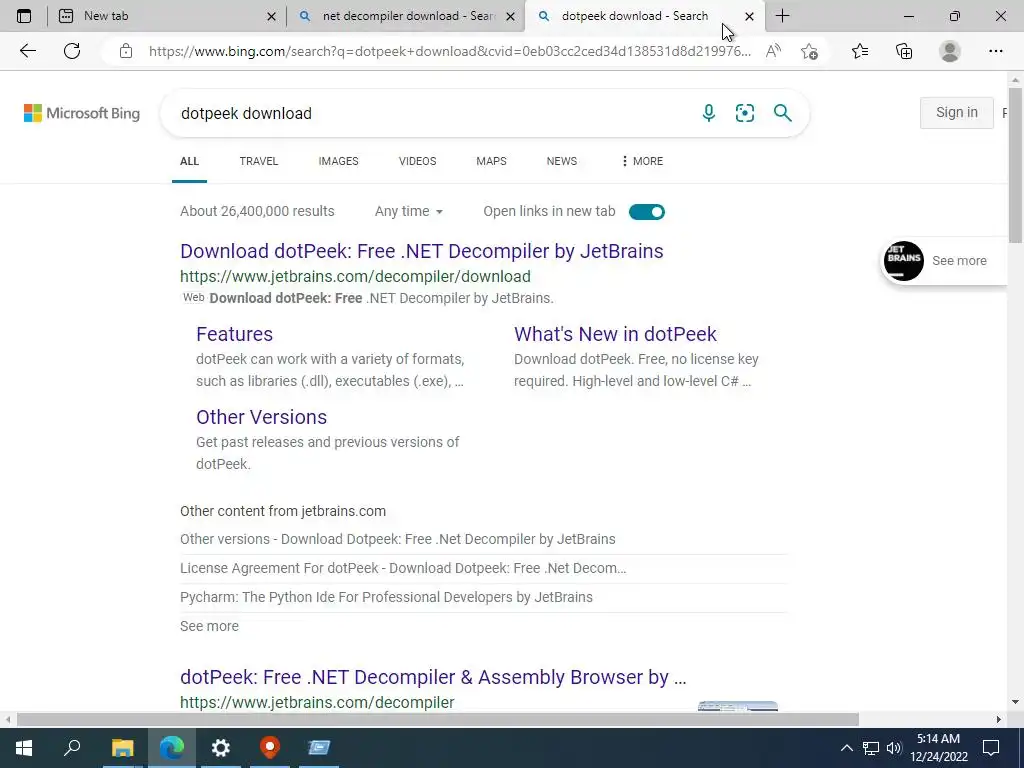Open What's New in dotPeek link

tap(615, 334)
